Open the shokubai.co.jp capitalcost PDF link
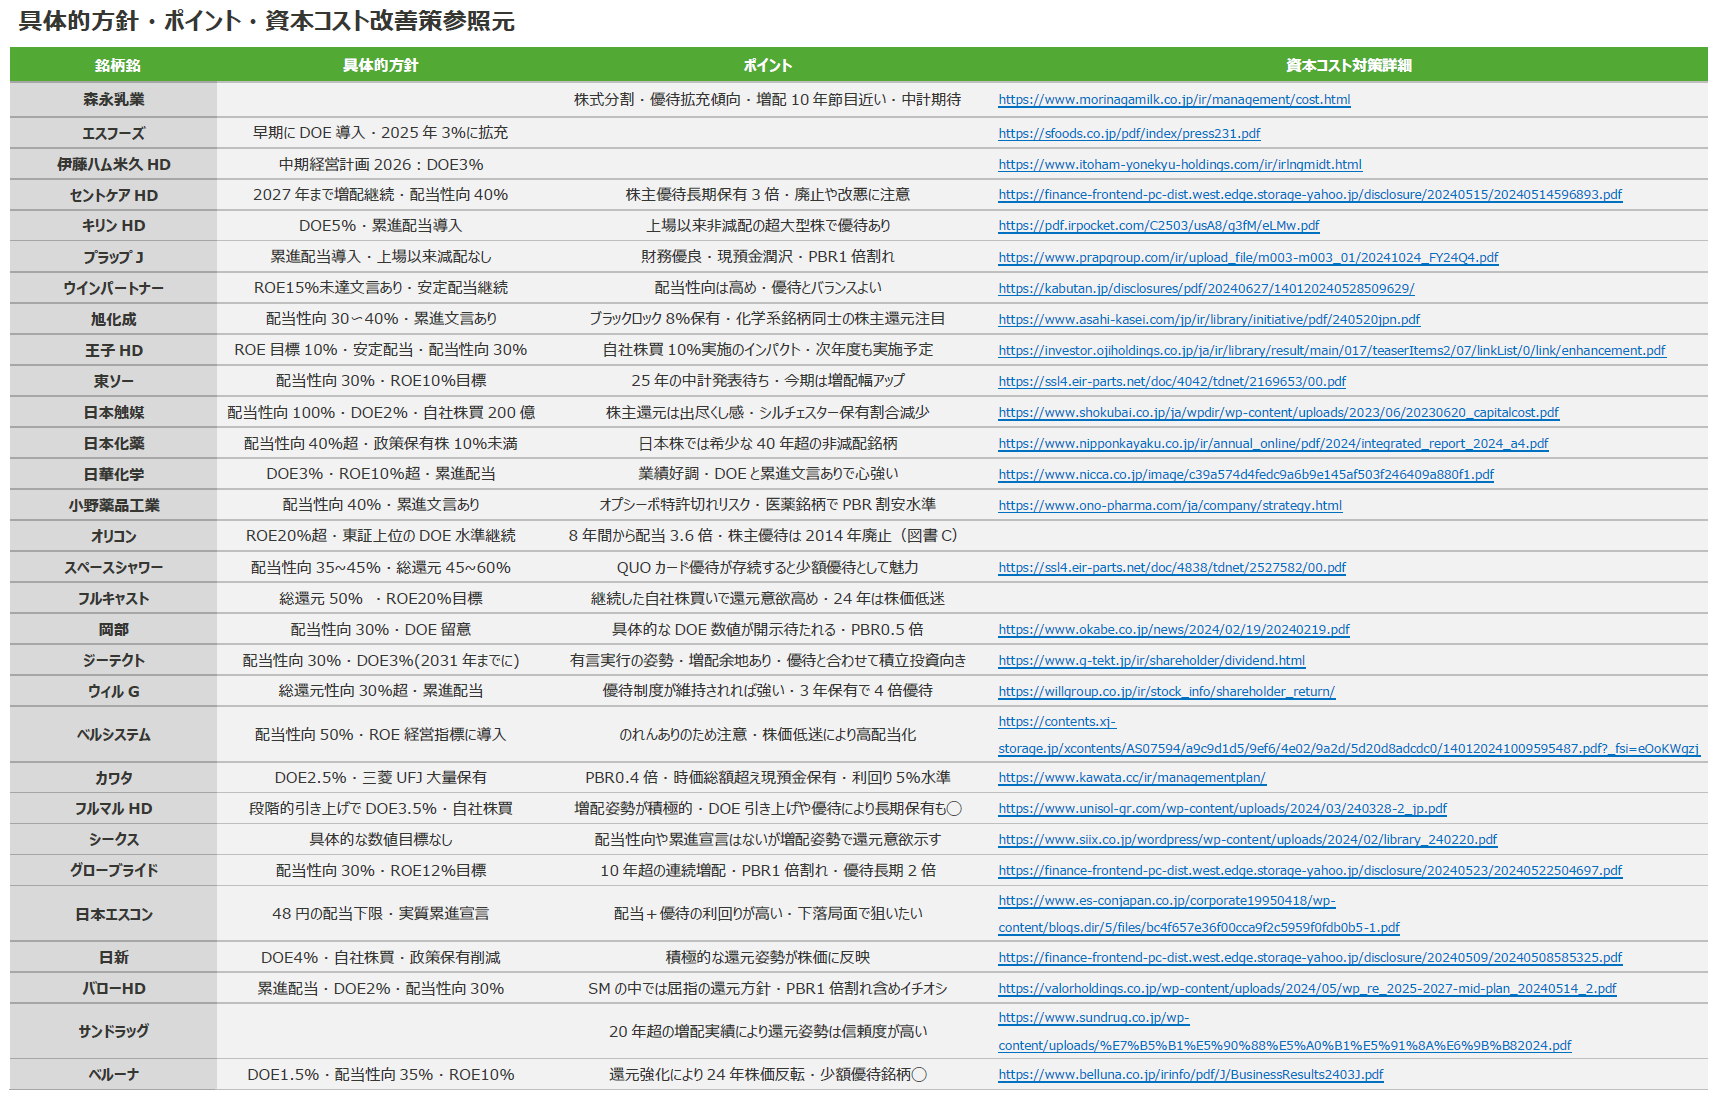This screenshot has width=1719, height=1100. [x=1278, y=413]
